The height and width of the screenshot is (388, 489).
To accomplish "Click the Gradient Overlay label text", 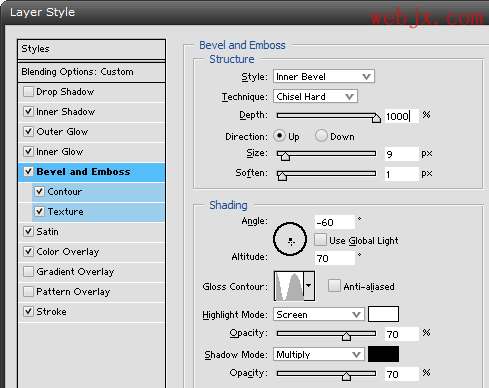I will point(75,272).
